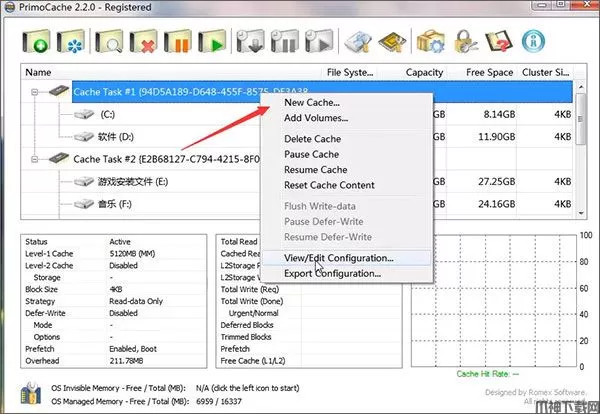
Task: Click the Read-data Only strategy value
Action: pyautogui.click(x=136, y=302)
